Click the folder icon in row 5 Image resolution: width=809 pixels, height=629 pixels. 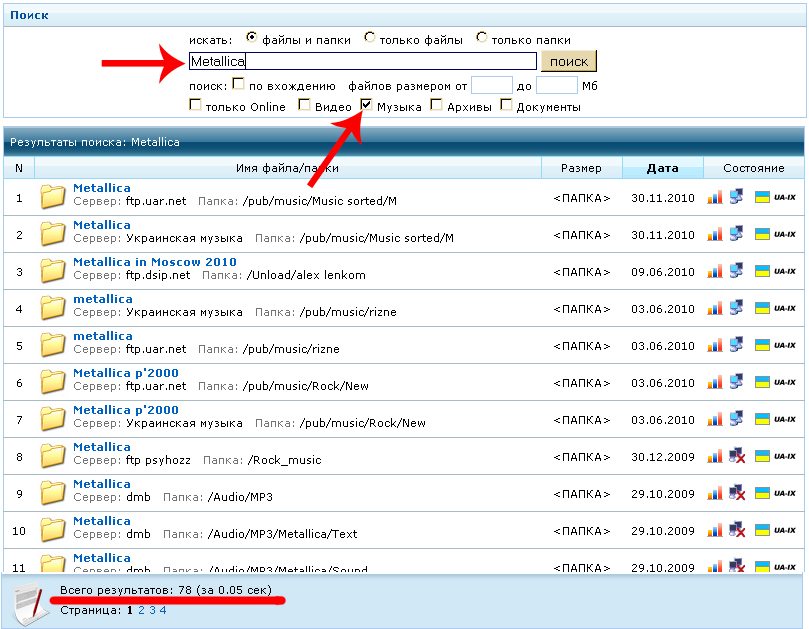pyautogui.click(x=53, y=345)
